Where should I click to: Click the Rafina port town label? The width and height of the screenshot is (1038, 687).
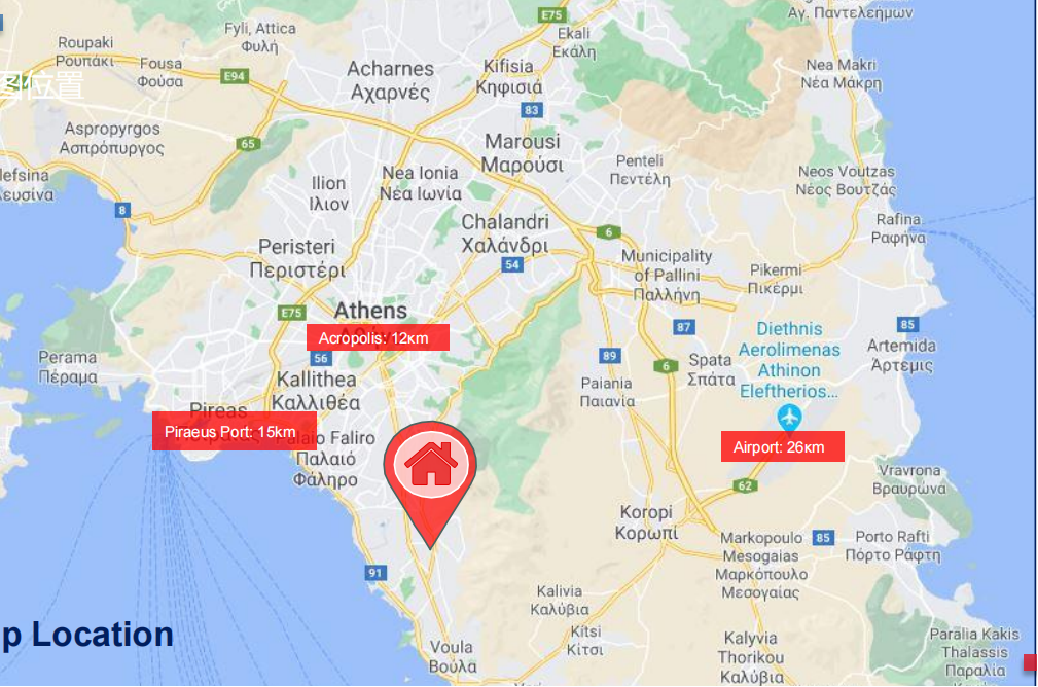coord(898,228)
